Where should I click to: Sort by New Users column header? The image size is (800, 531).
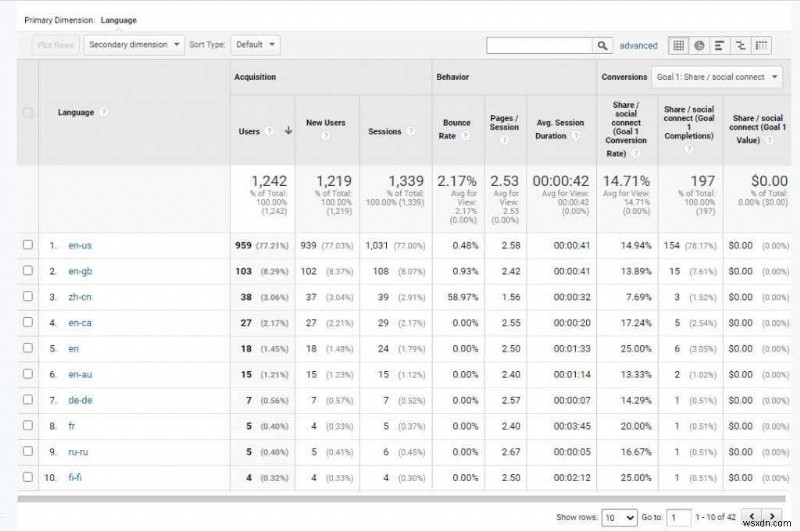326,123
